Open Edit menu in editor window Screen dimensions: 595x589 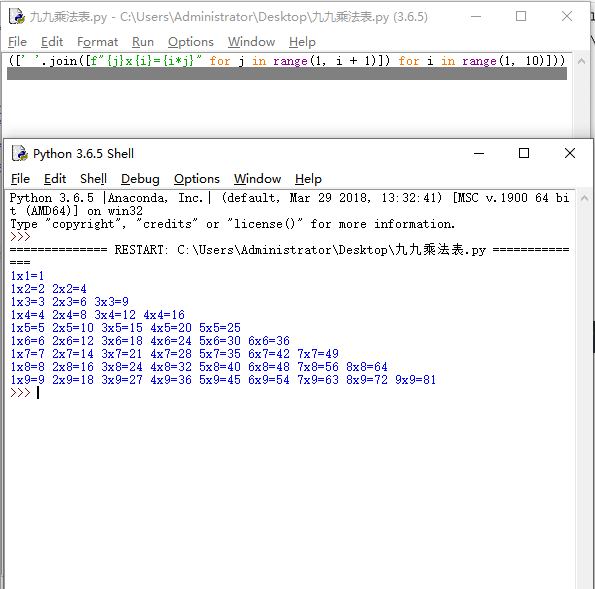tap(52, 42)
